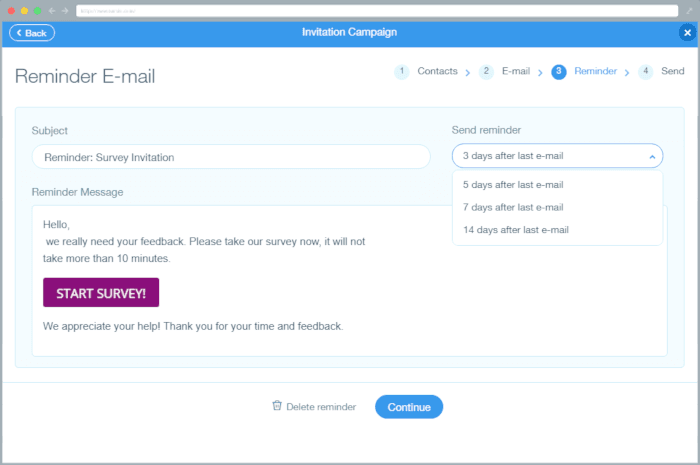This screenshot has width=700, height=465.
Task: Select 5 days after last e-mail
Action: tap(513, 185)
